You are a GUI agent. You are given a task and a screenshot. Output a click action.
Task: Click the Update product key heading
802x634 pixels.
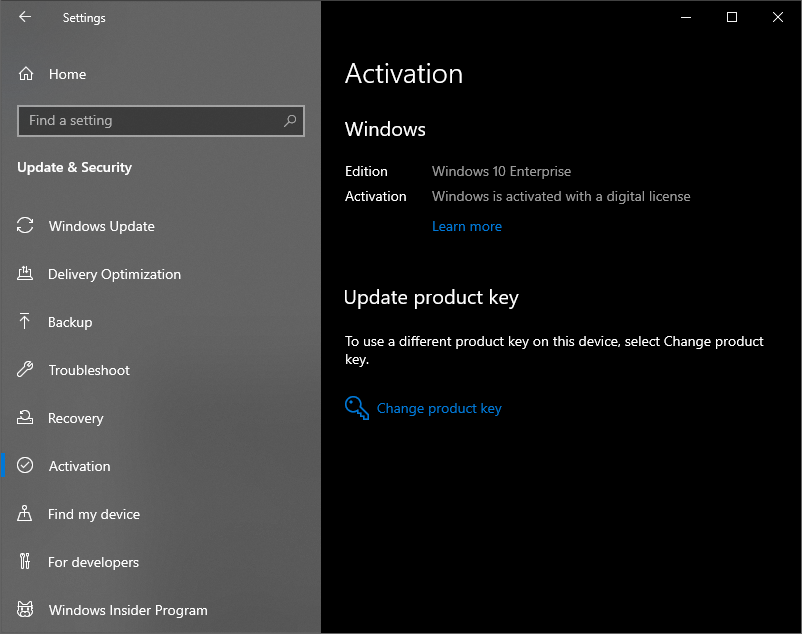(431, 298)
